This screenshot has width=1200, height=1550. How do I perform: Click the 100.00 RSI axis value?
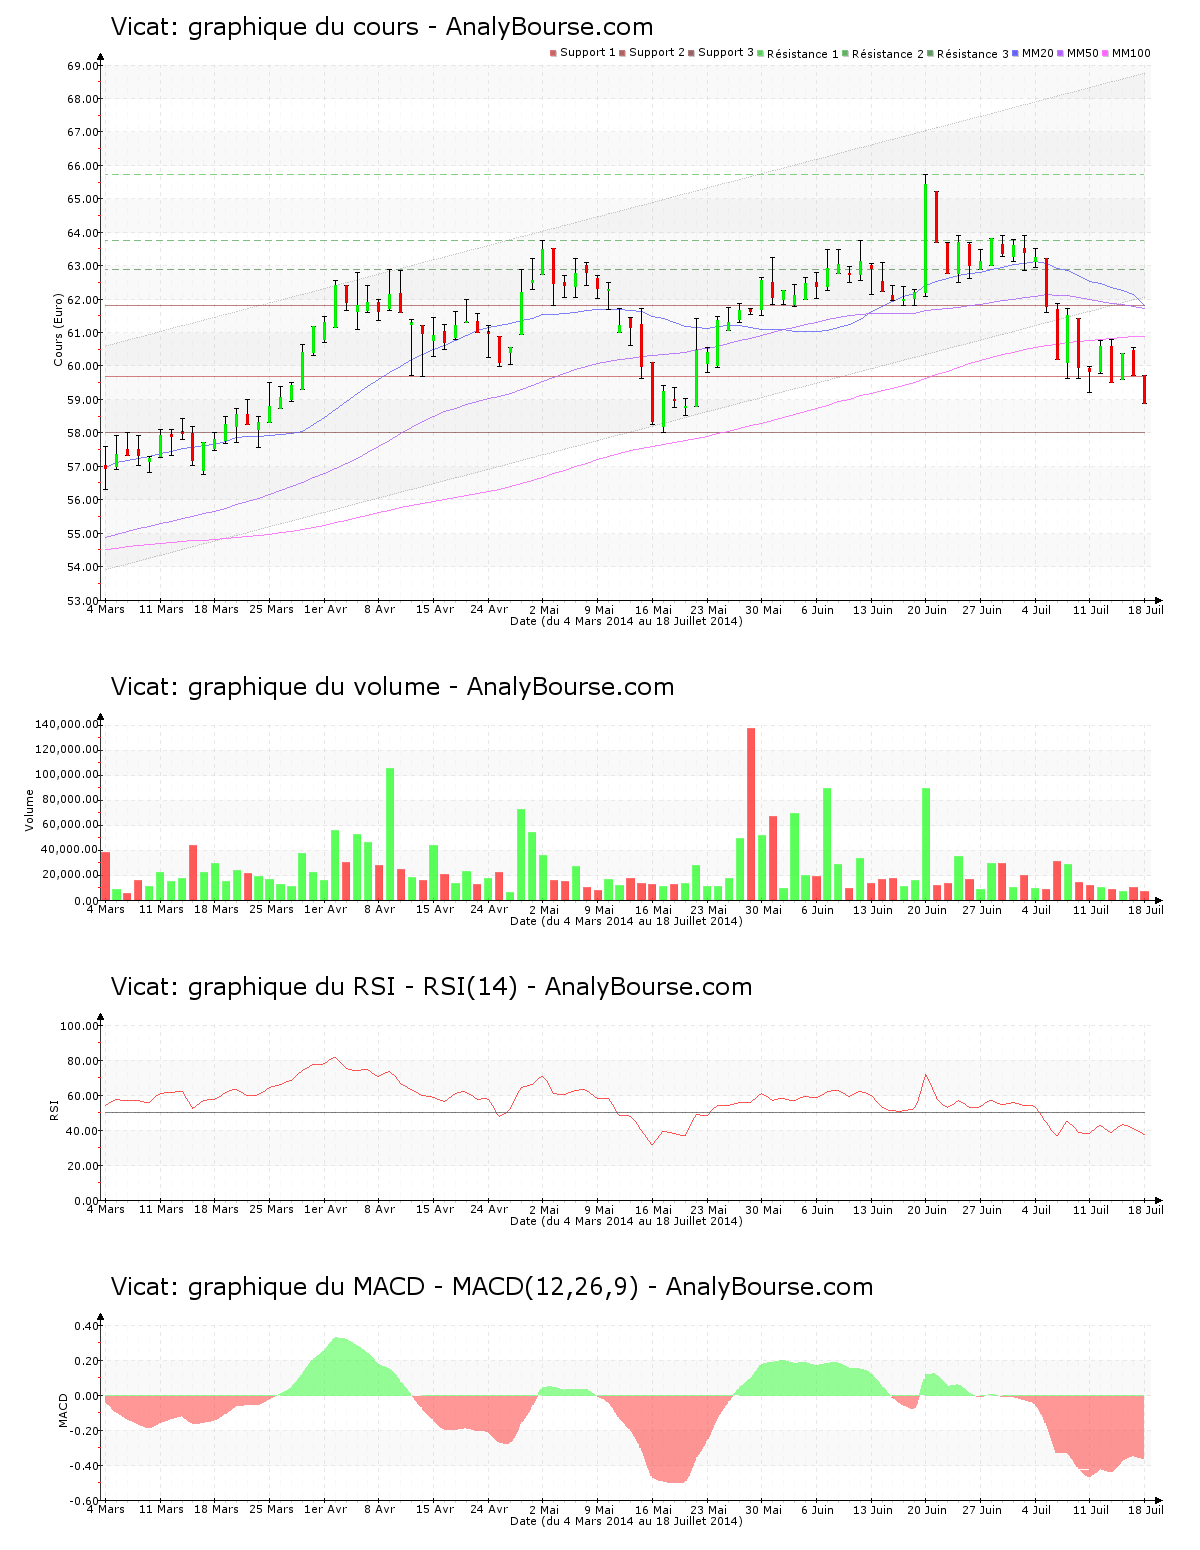(x=79, y=1026)
